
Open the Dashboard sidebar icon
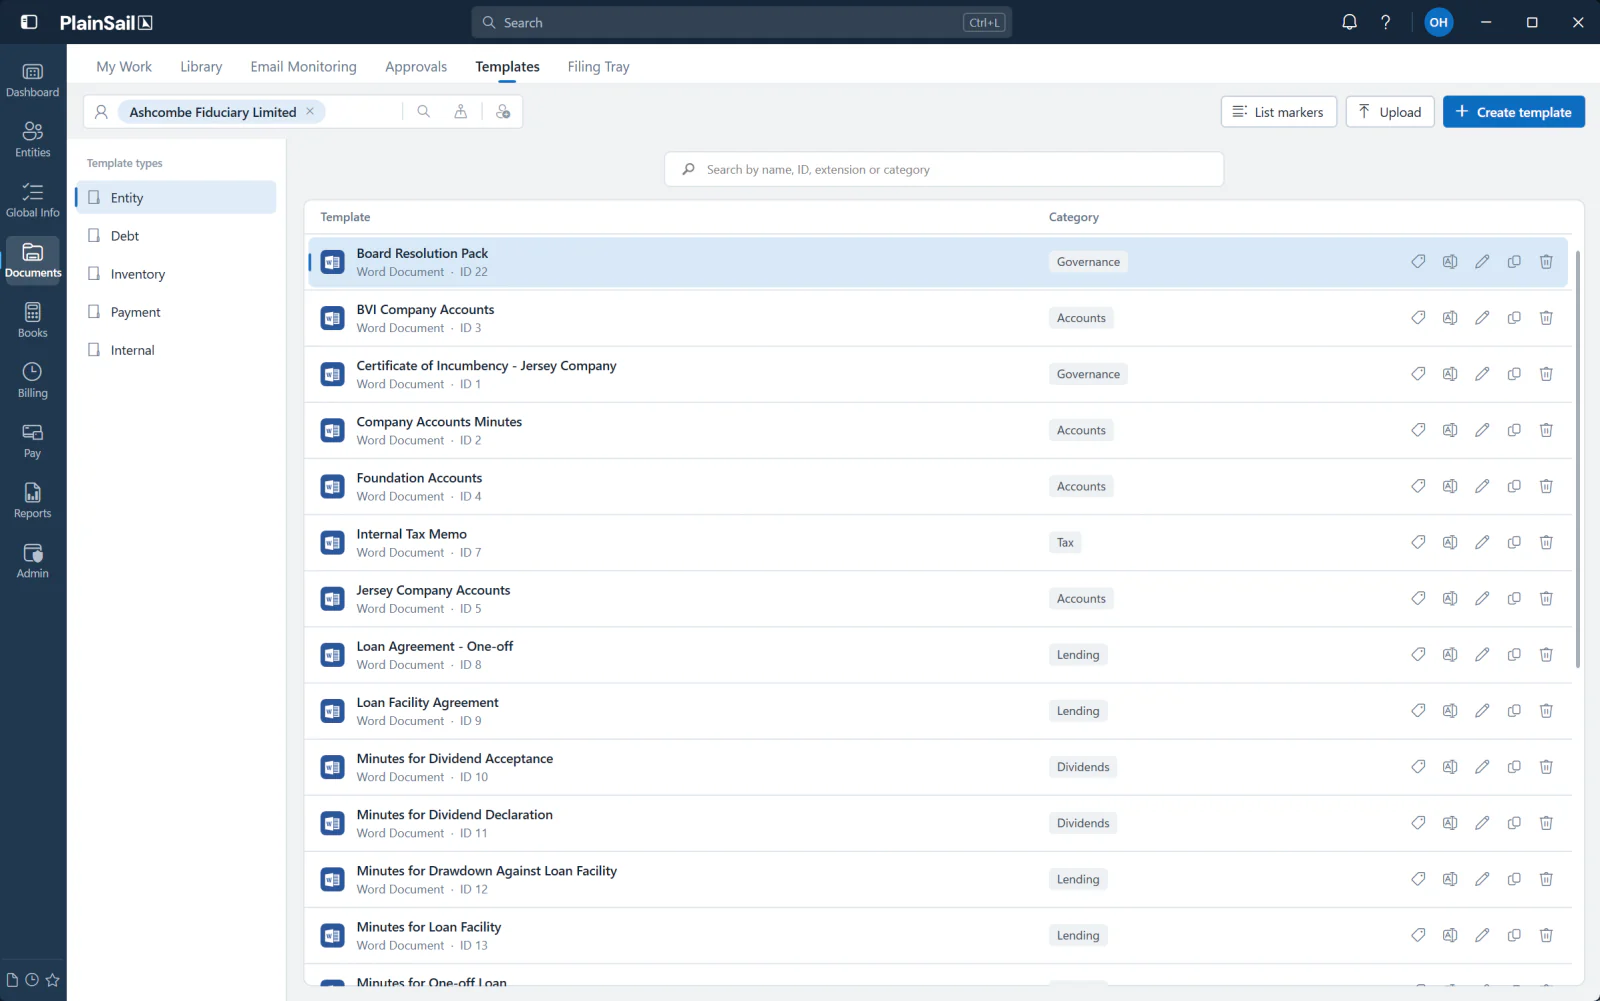33,81
